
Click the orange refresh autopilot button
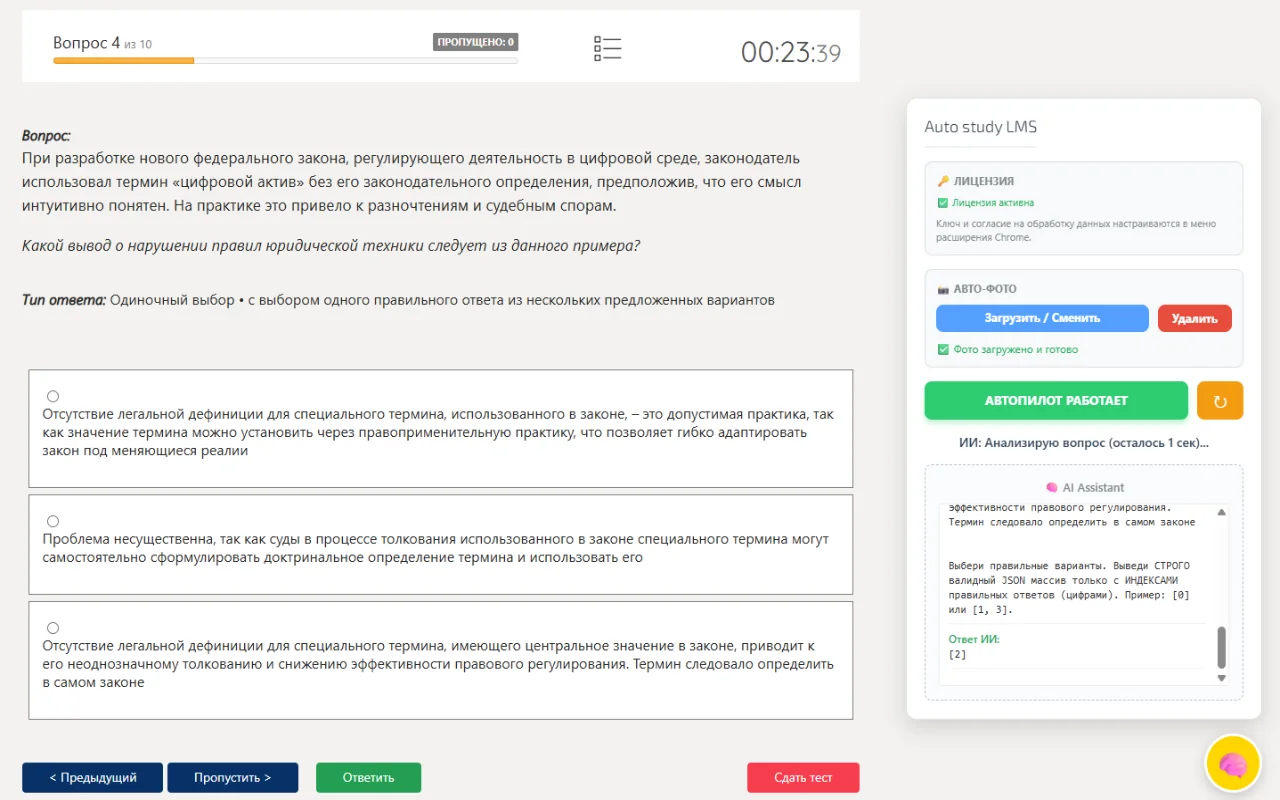point(1219,400)
